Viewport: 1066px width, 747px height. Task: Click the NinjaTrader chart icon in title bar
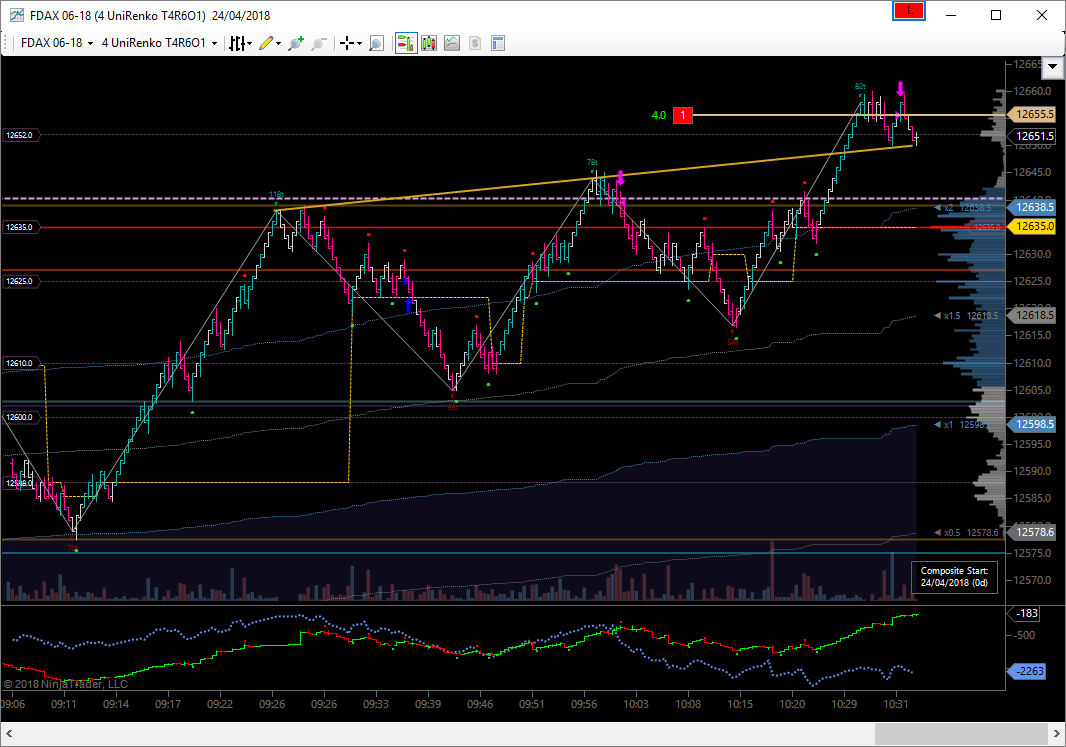(x=16, y=15)
